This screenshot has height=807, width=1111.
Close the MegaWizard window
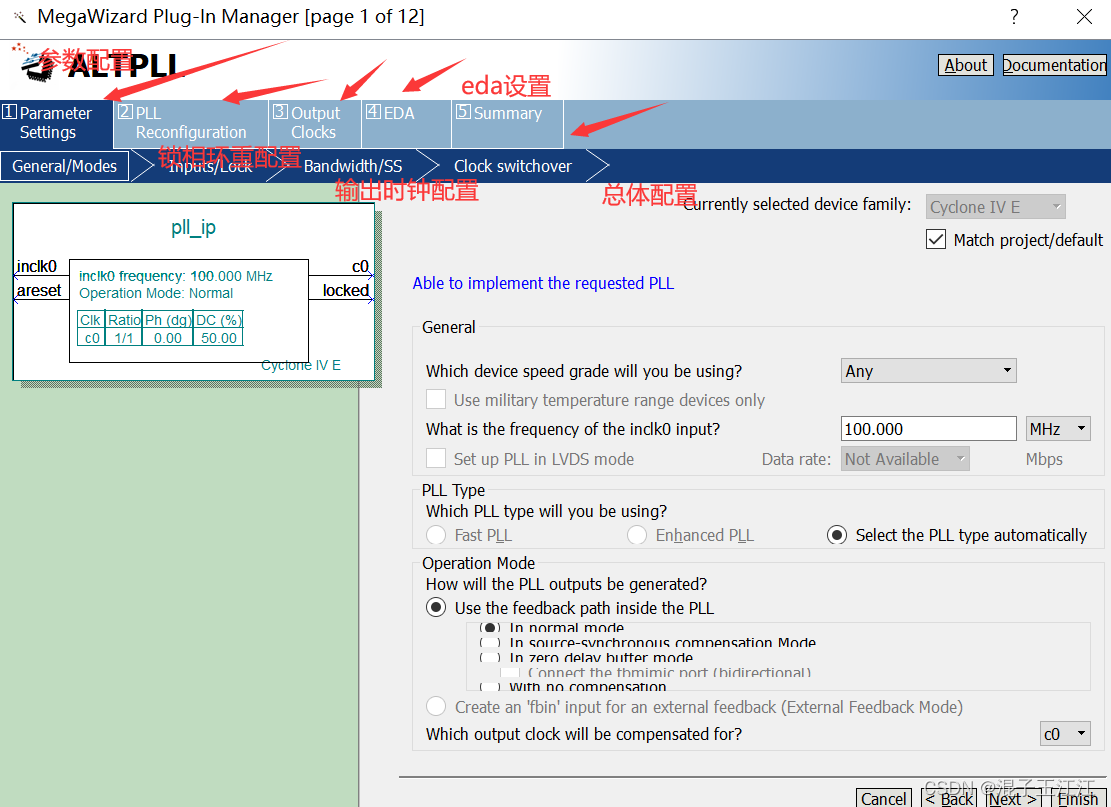click(1084, 16)
